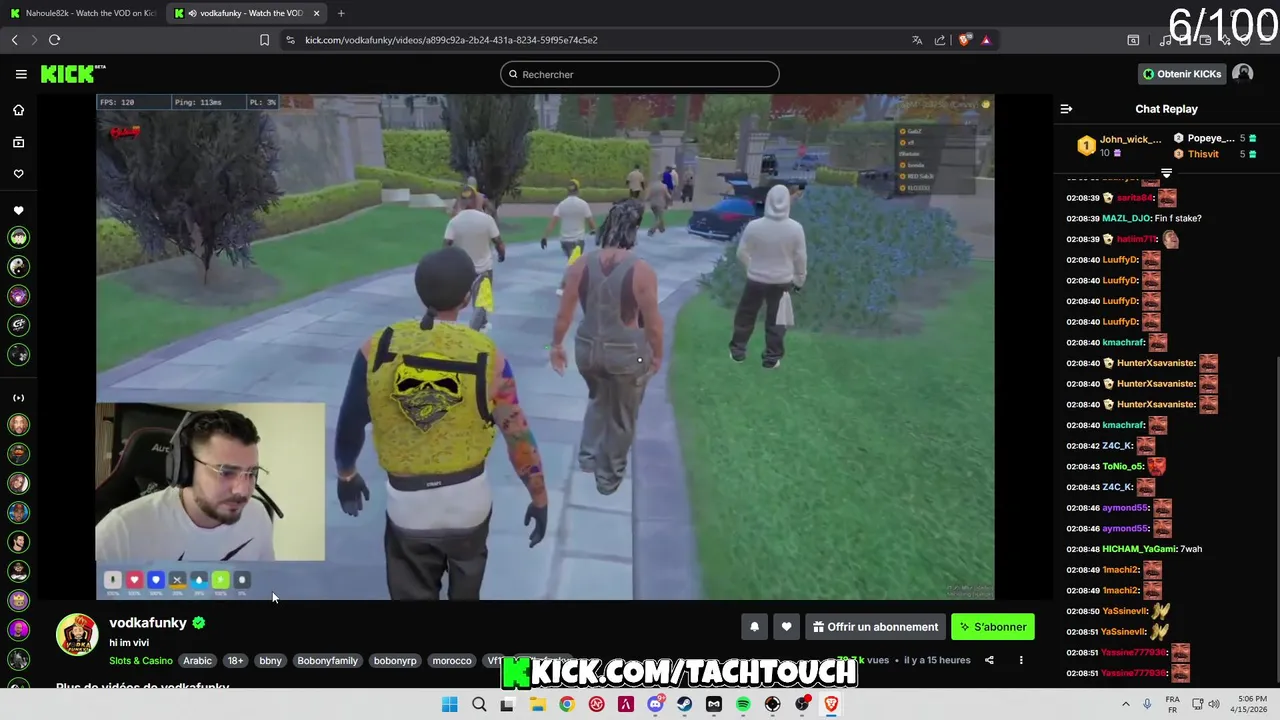Click the Kick logo in the header
1280x720 pixels.
point(72,74)
